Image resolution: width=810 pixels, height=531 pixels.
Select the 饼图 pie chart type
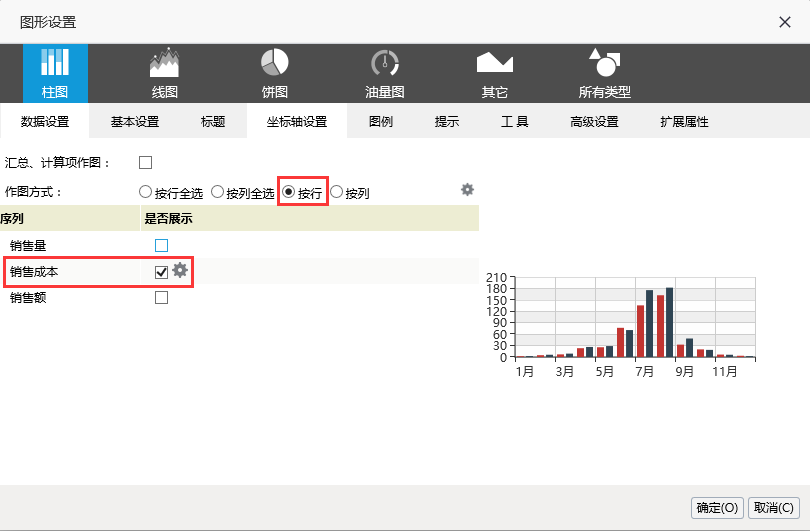[x=274, y=73]
